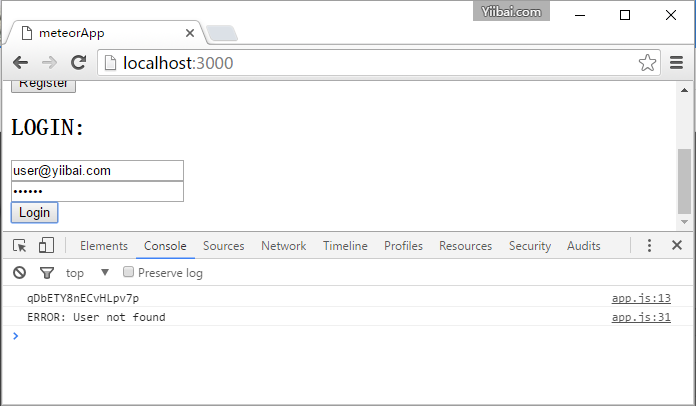Open the Network tab

click(x=283, y=246)
